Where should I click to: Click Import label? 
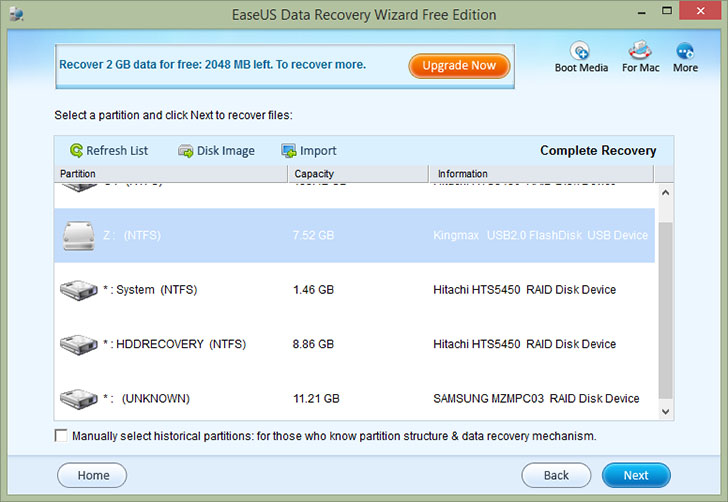point(318,151)
